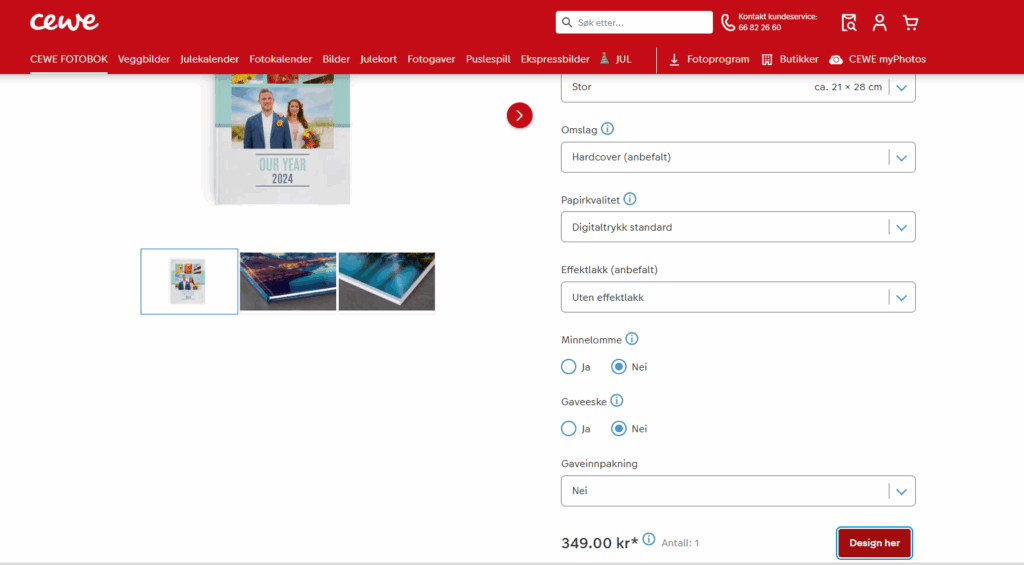Show info about Papirkvalitet option
The height and width of the screenshot is (565, 1024).
pyautogui.click(x=630, y=199)
